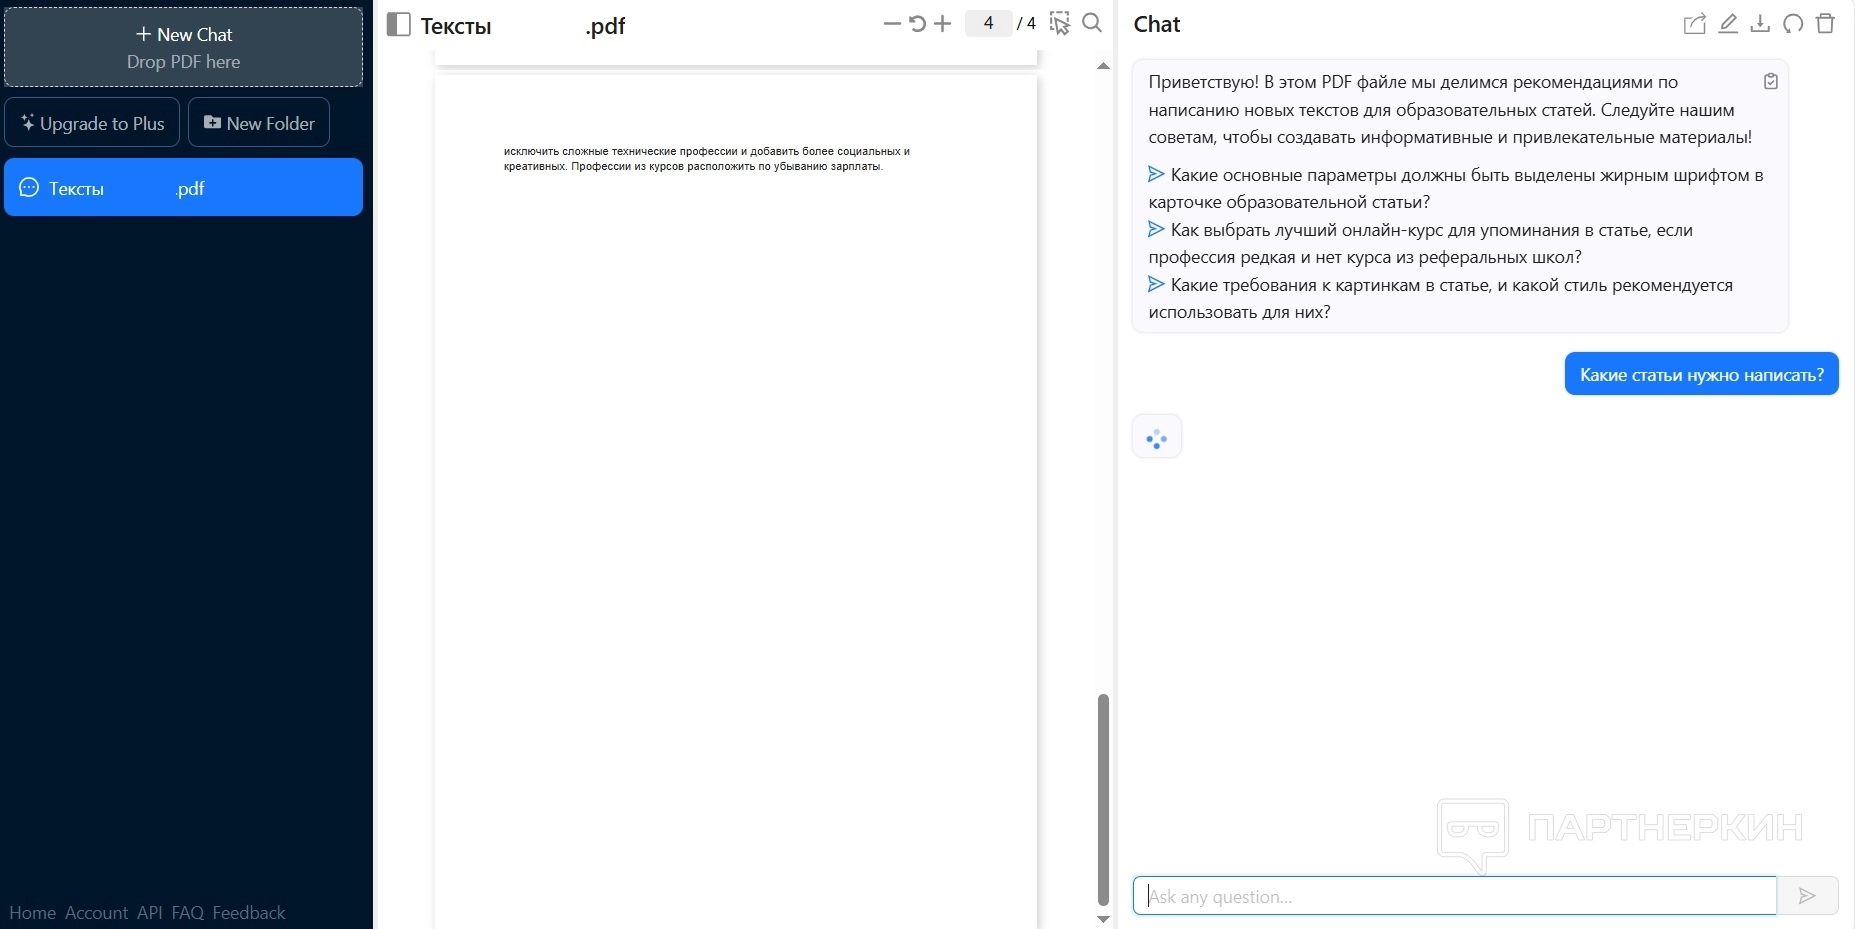
Task: Ask suggested question about требования к картинкам
Action: (1441, 298)
